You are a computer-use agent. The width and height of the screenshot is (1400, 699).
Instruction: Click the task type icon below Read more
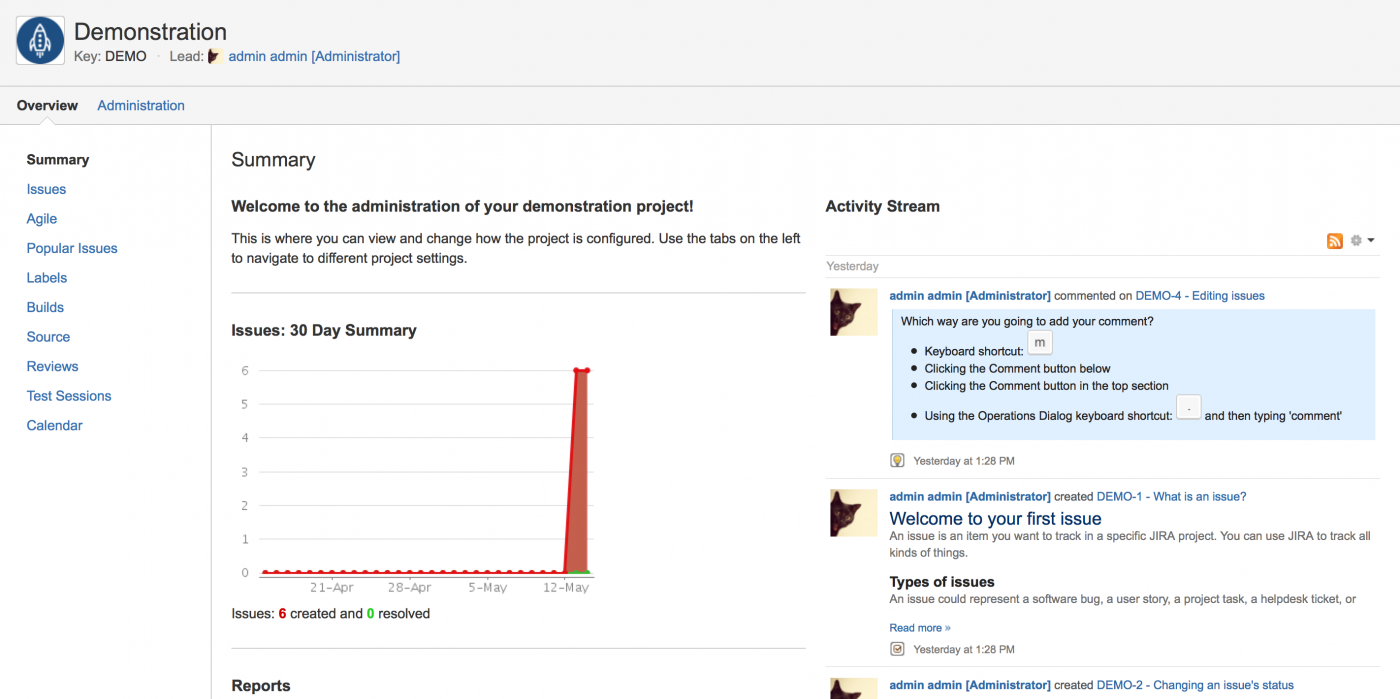click(897, 649)
